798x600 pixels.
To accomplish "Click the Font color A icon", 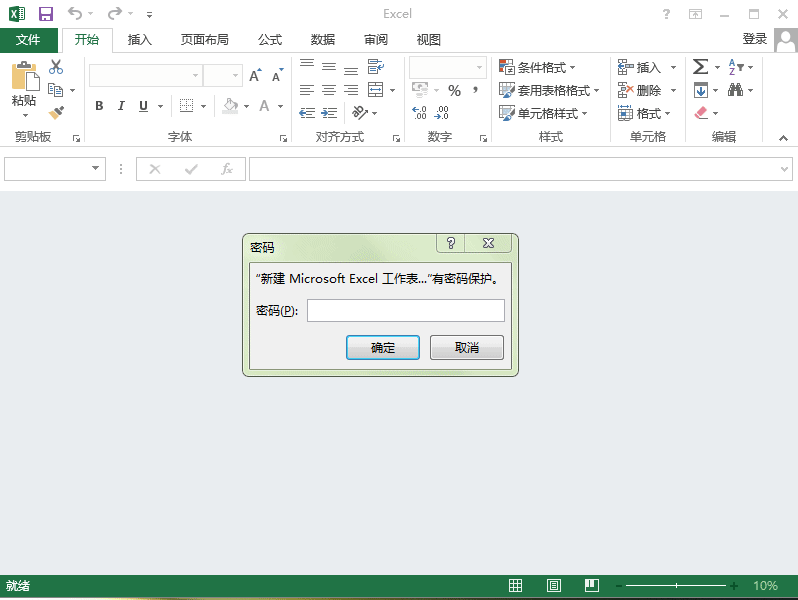I will pyautogui.click(x=264, y=106).
